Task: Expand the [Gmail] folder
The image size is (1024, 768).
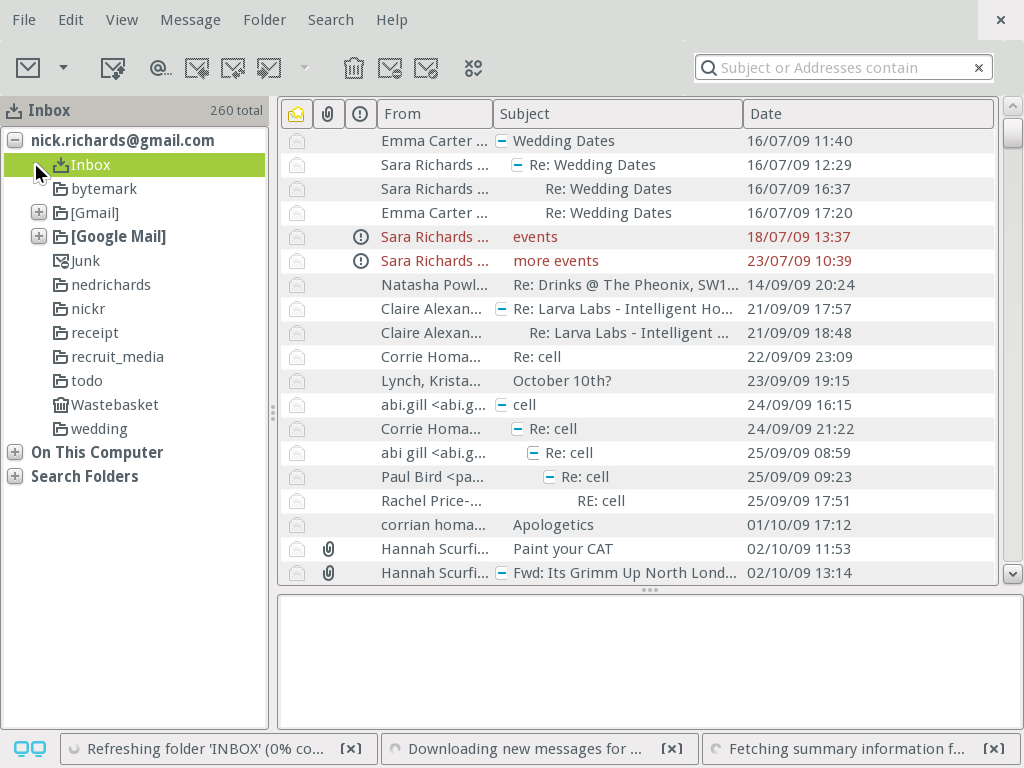Action: [38, 212]
